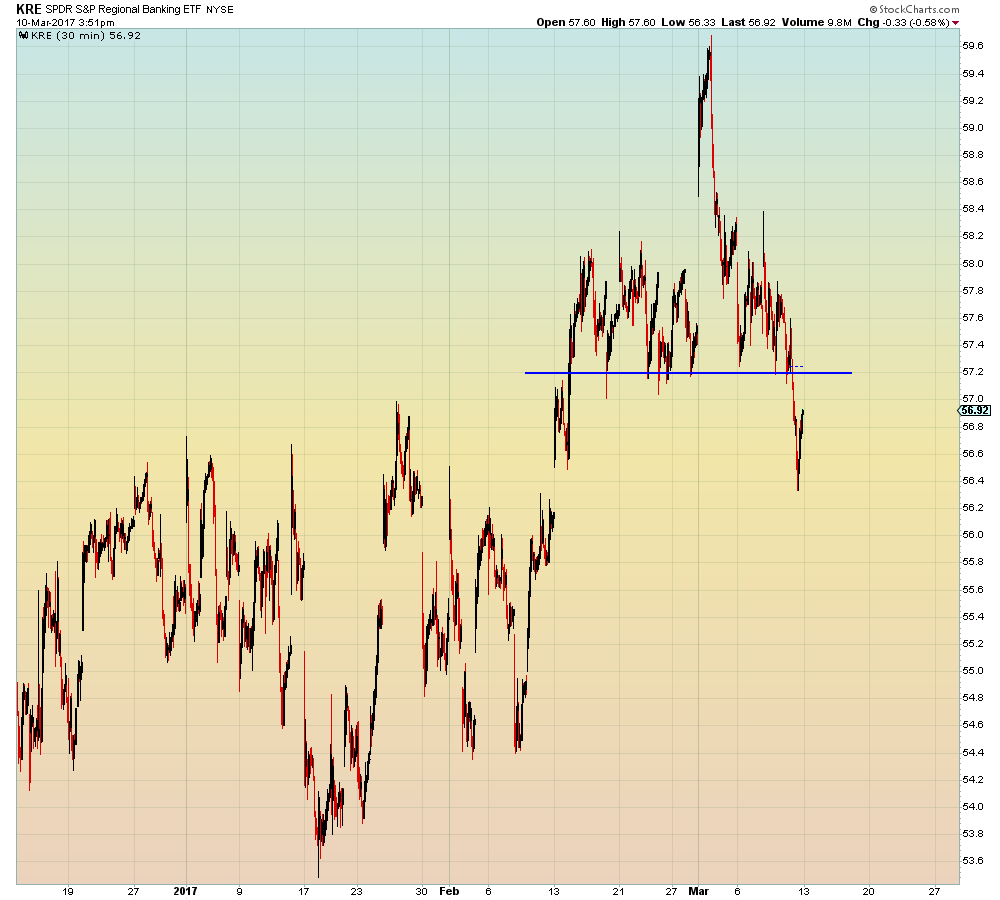
Task: Click the '21' date label on axis
Action: click(x=618, y=891)
